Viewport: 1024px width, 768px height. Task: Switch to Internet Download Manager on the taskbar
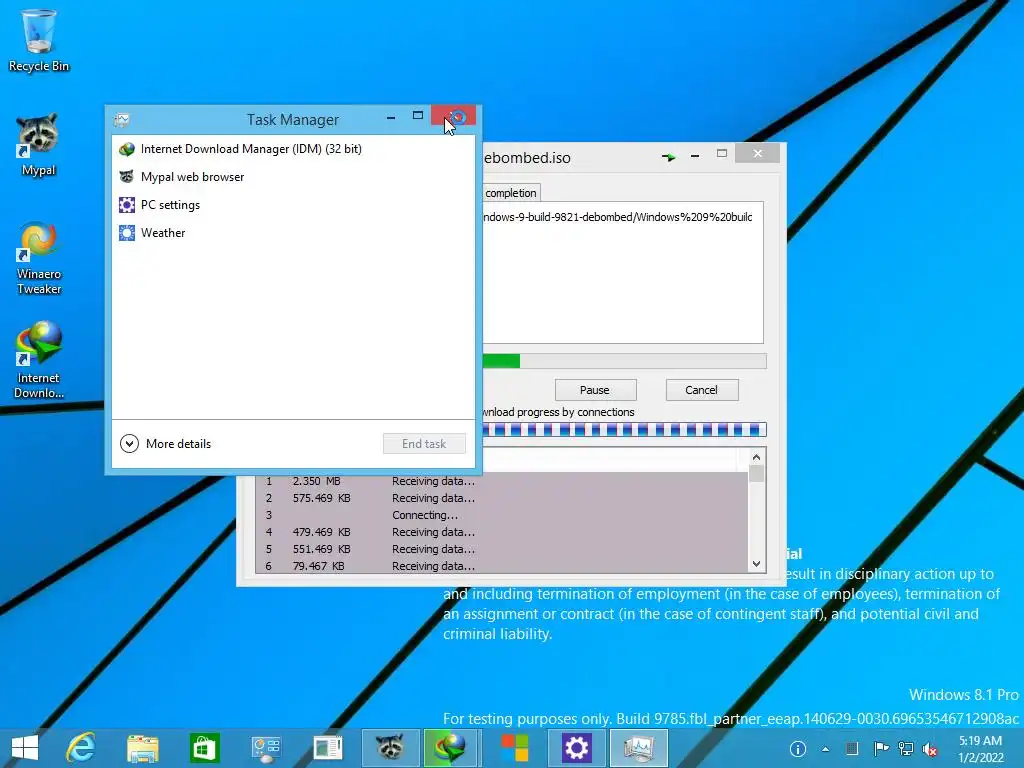(451, 748)
